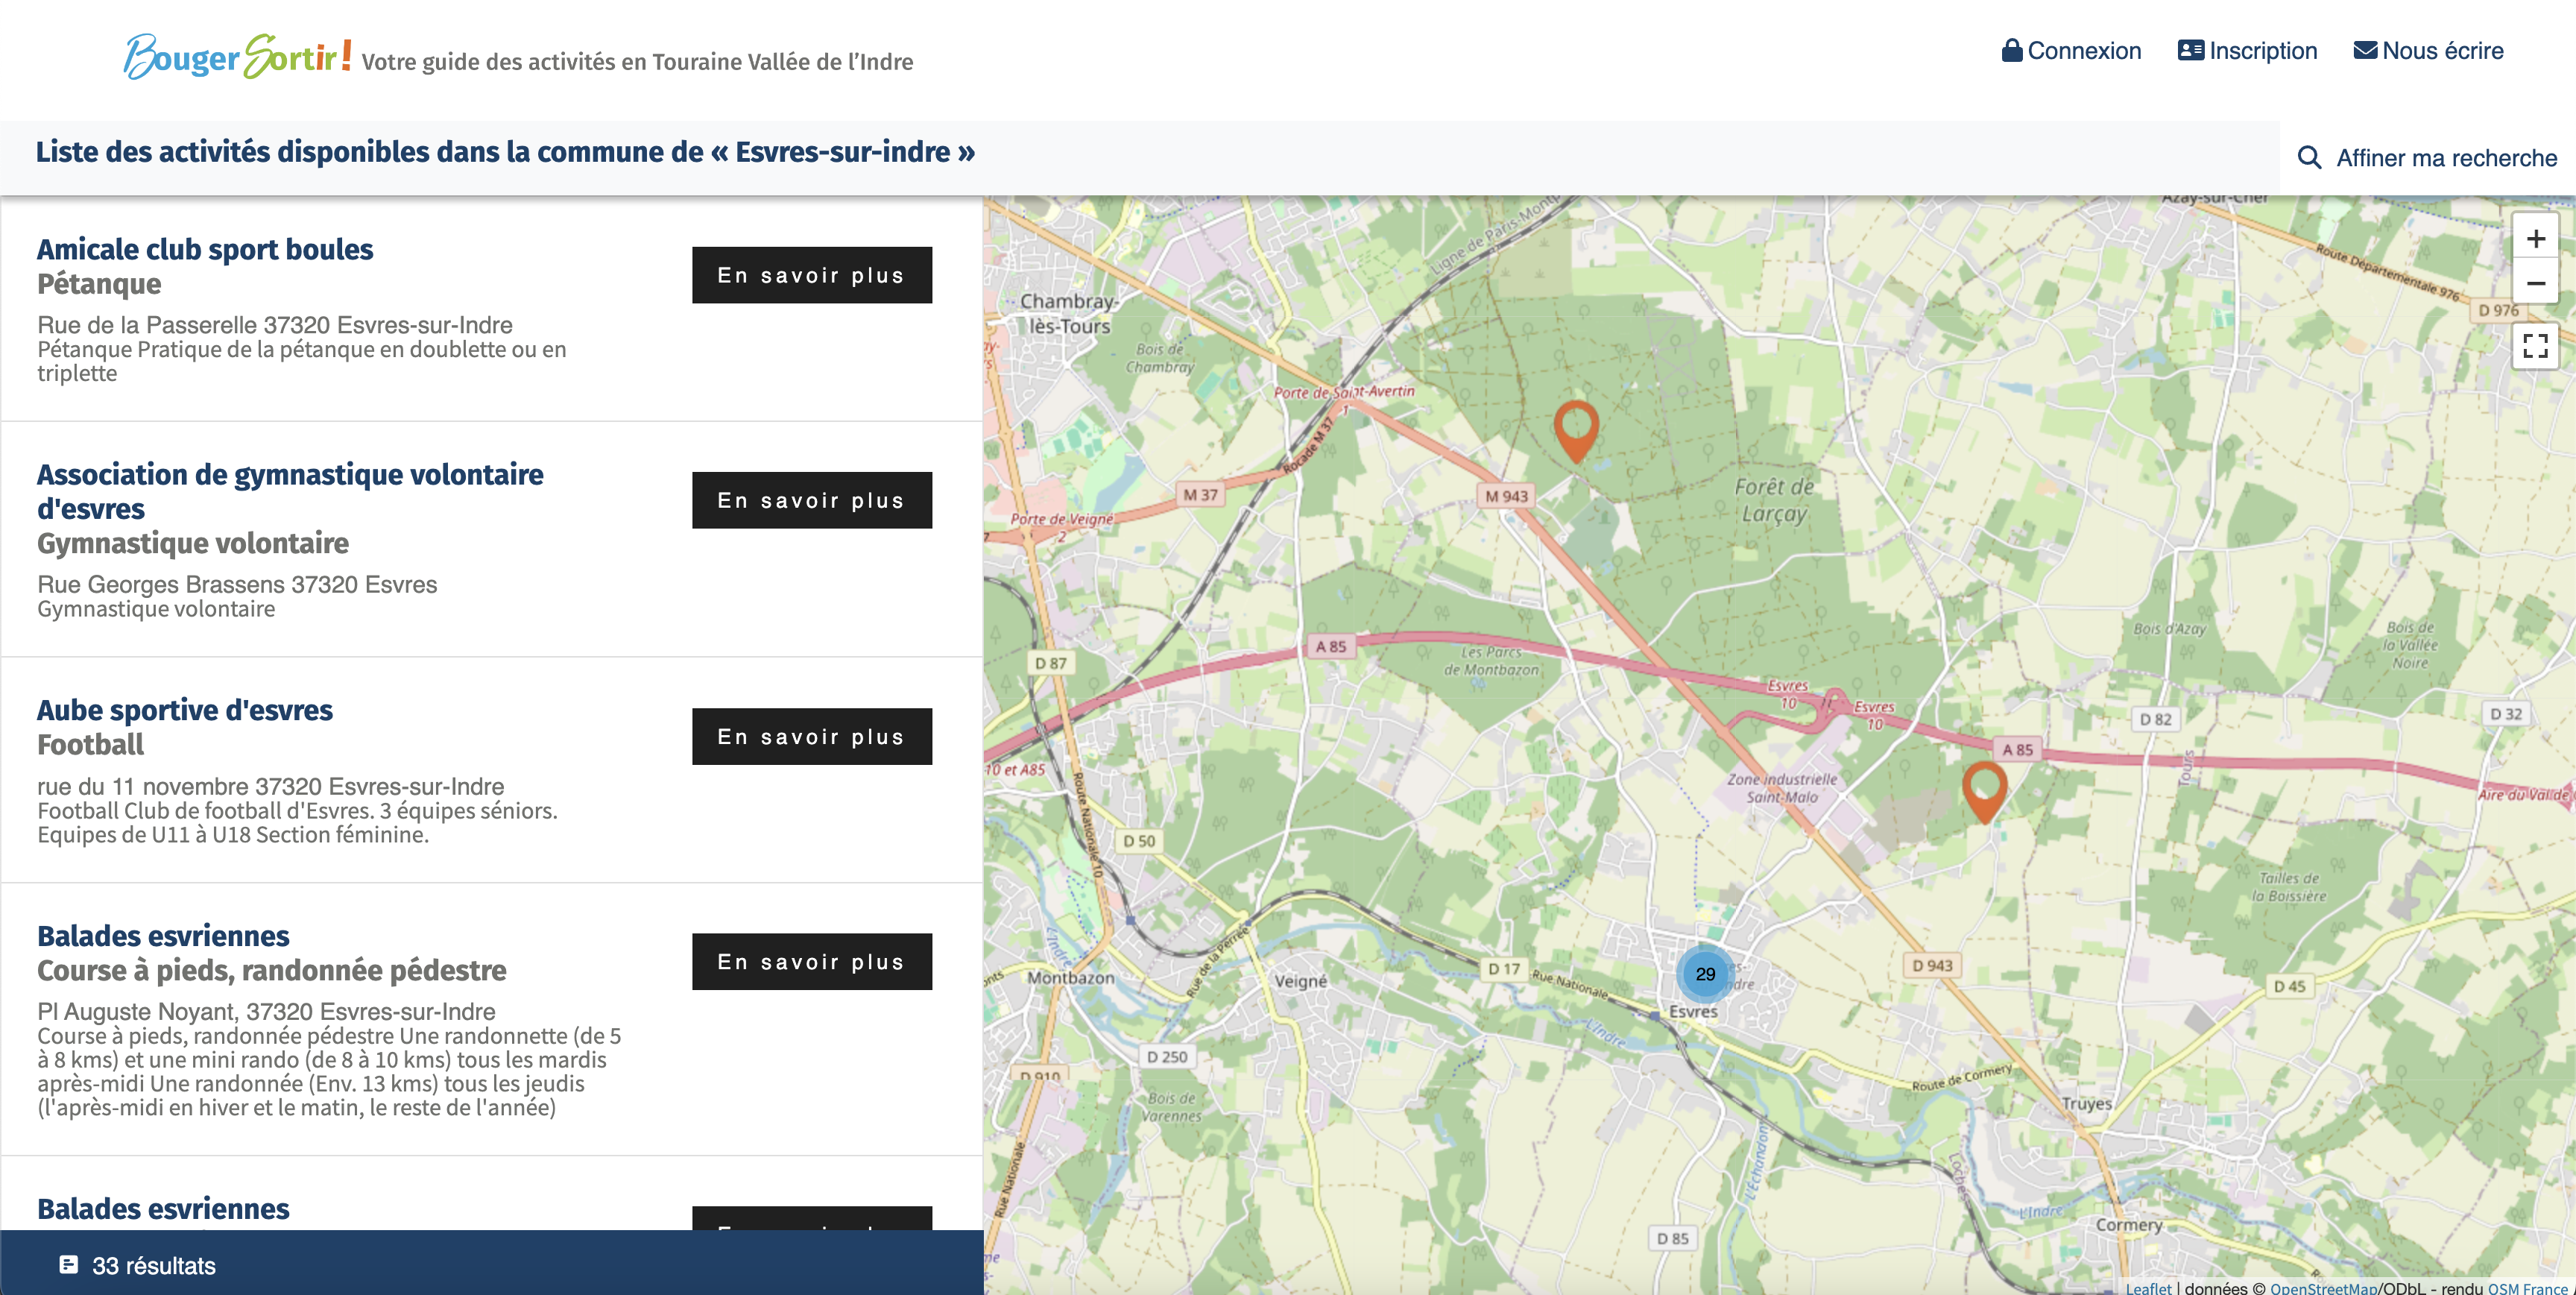Click the Gymnastique volontaire category heading
This screenshot has width=2576, height=1295.
pos(193,543)
